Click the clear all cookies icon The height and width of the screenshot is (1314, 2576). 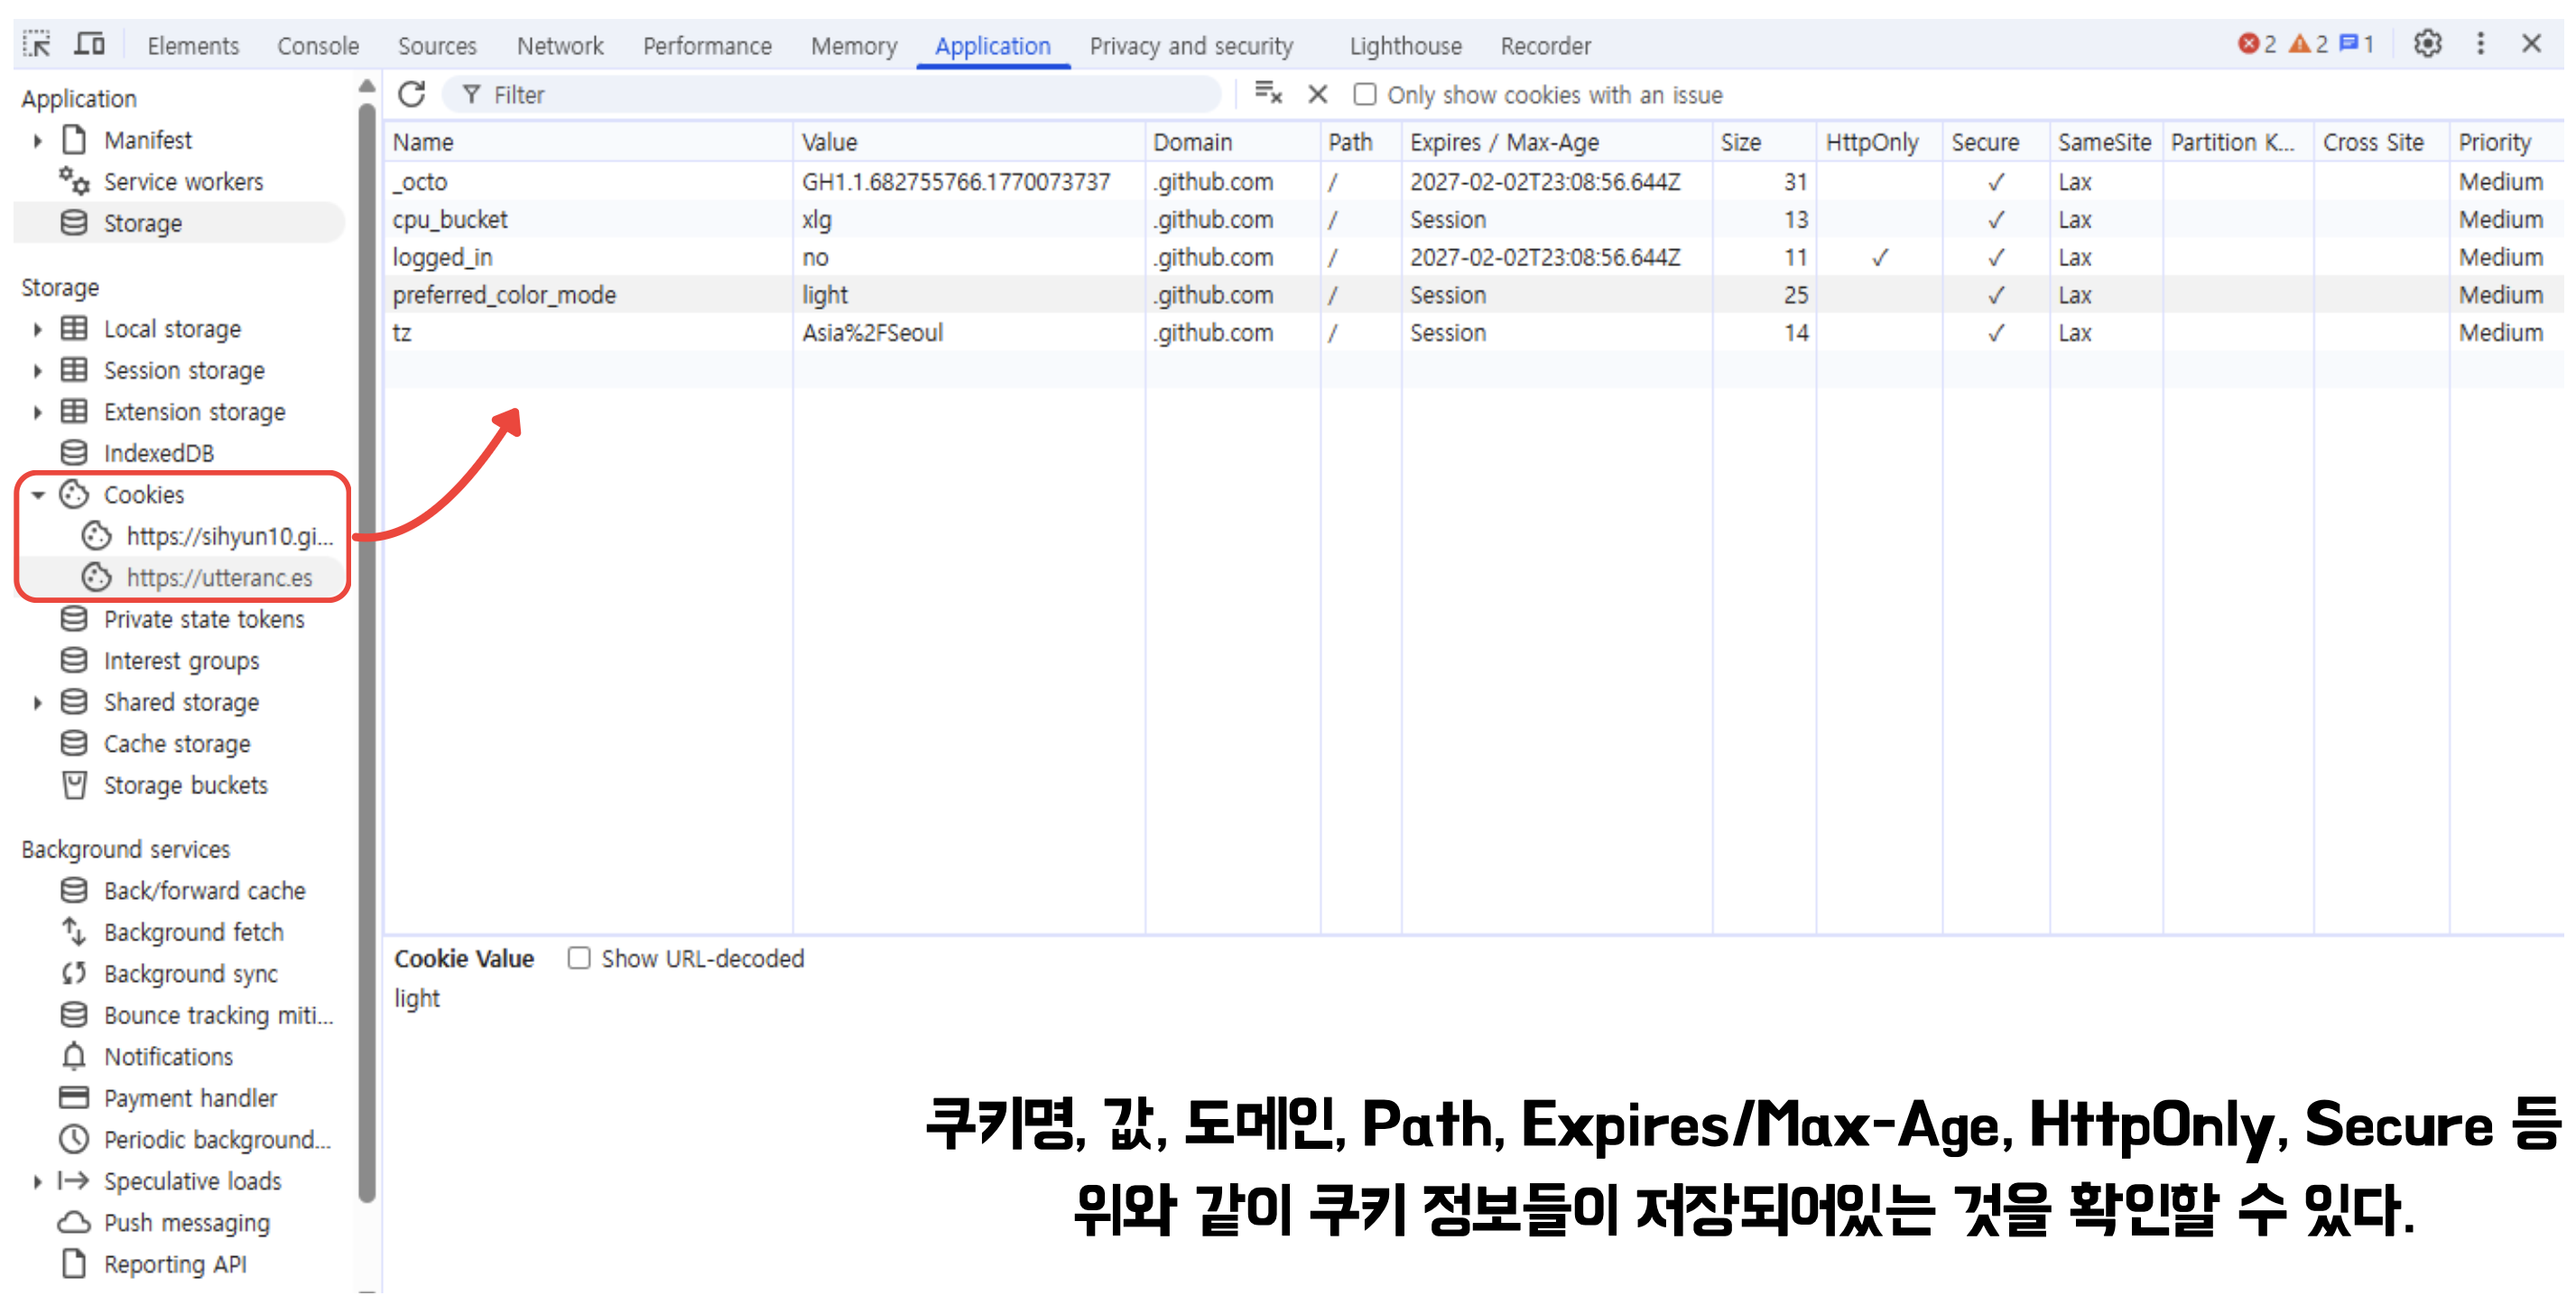[x=1267, y=94]
